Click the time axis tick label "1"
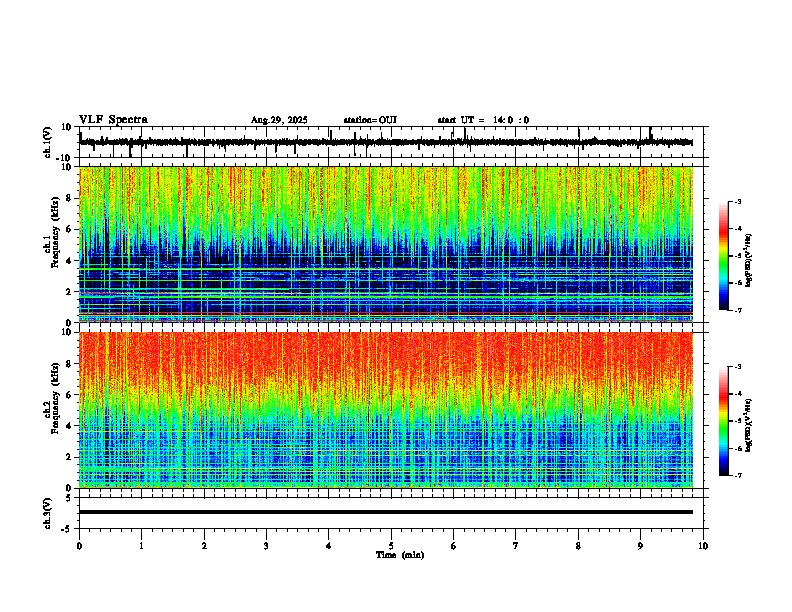792x612 pixels. (x=141, y=546)
